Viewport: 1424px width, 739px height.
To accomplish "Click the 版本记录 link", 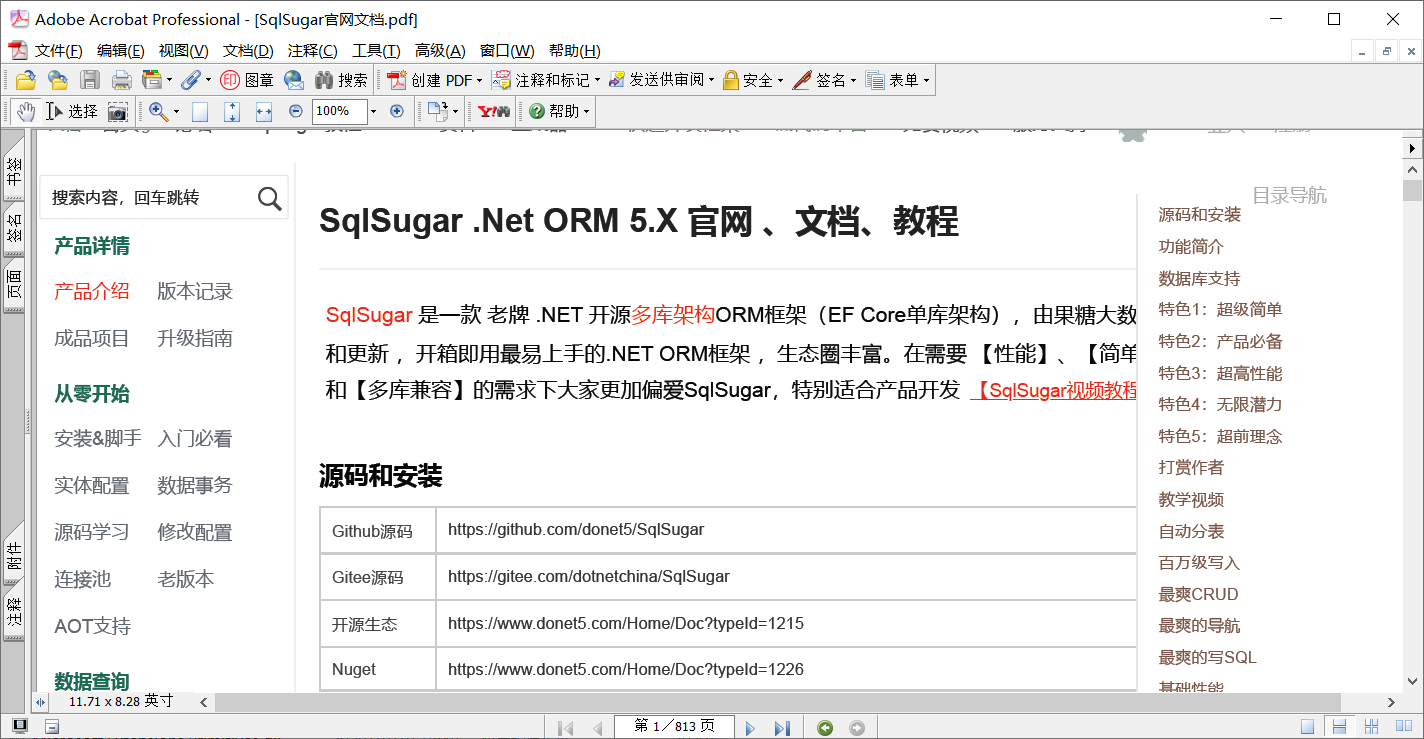I will point(195,291).
